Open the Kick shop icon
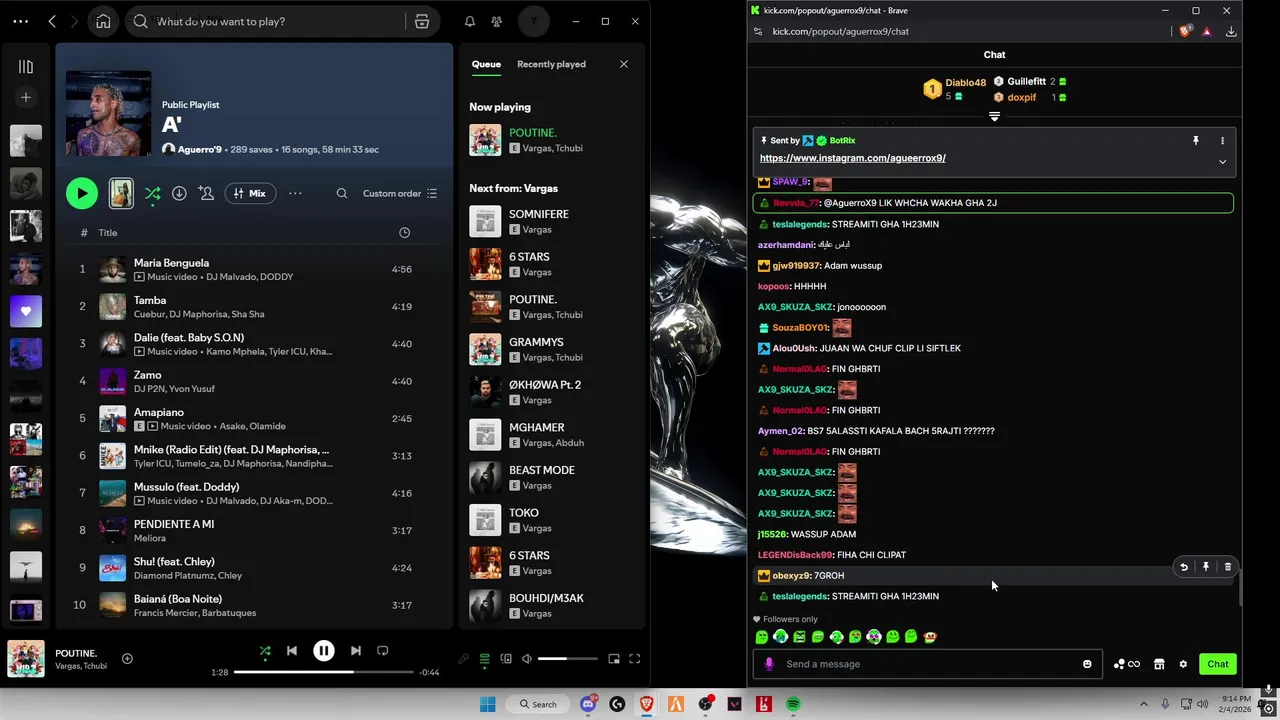The image size is (1280, 720). click(x=1159, y=664)
